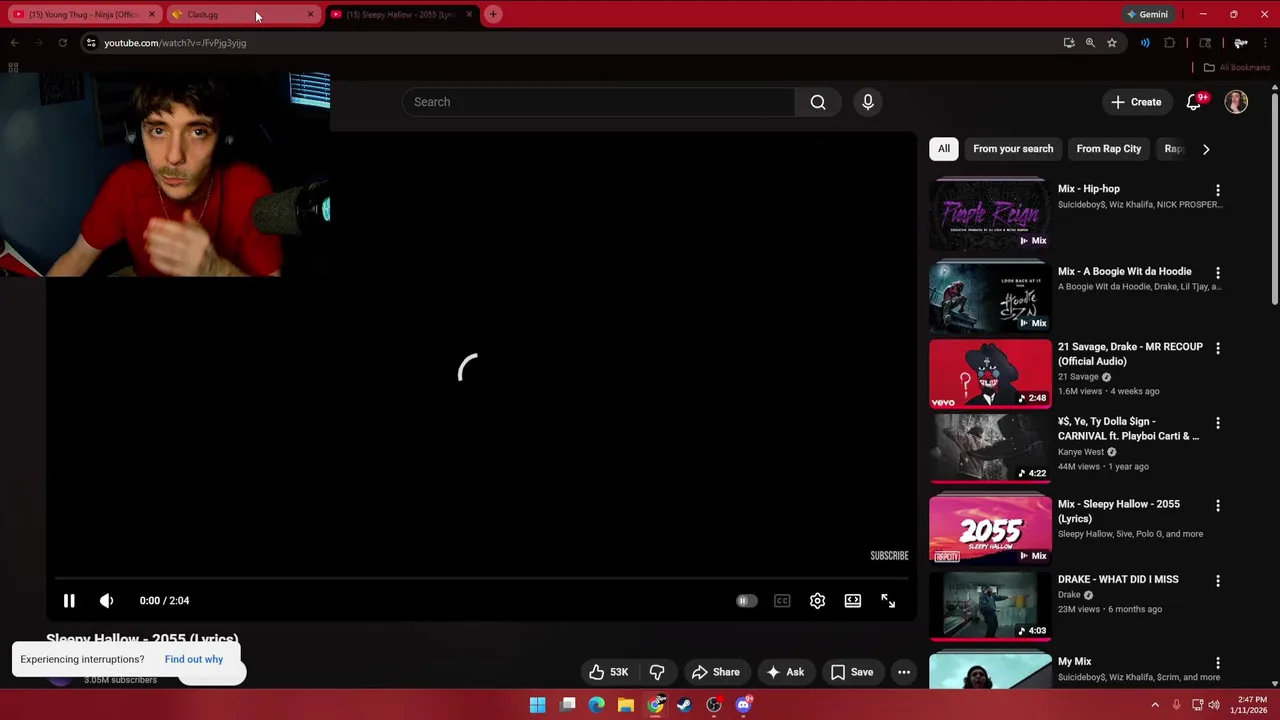Show hidden system tray icons

1155,705
